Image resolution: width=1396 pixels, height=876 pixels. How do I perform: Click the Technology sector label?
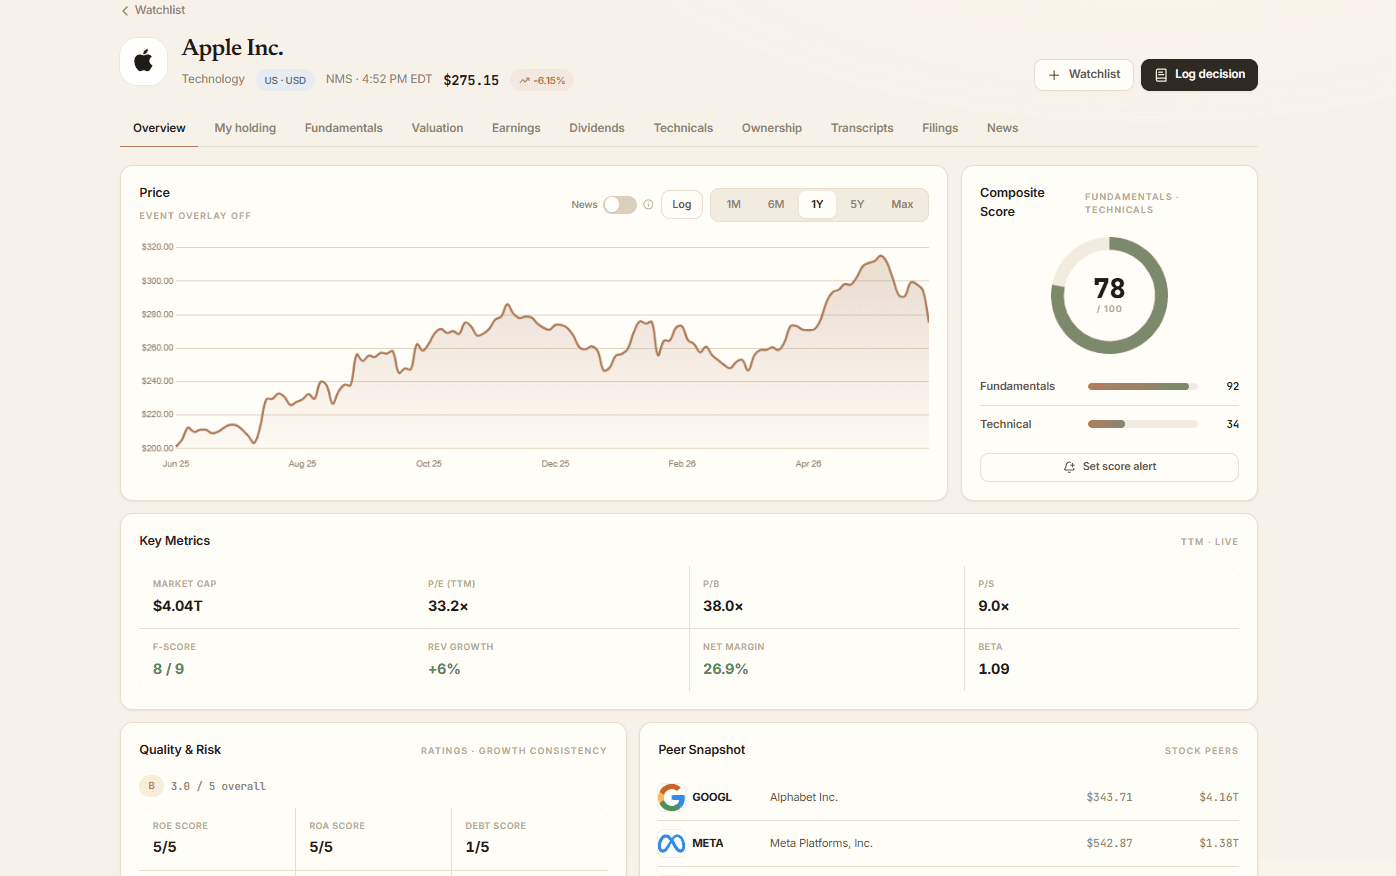click(x=213, y=79)
